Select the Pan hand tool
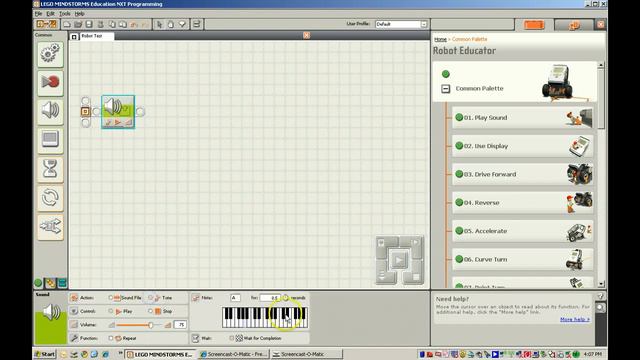 pyautogui.click(x=171, y=24)
